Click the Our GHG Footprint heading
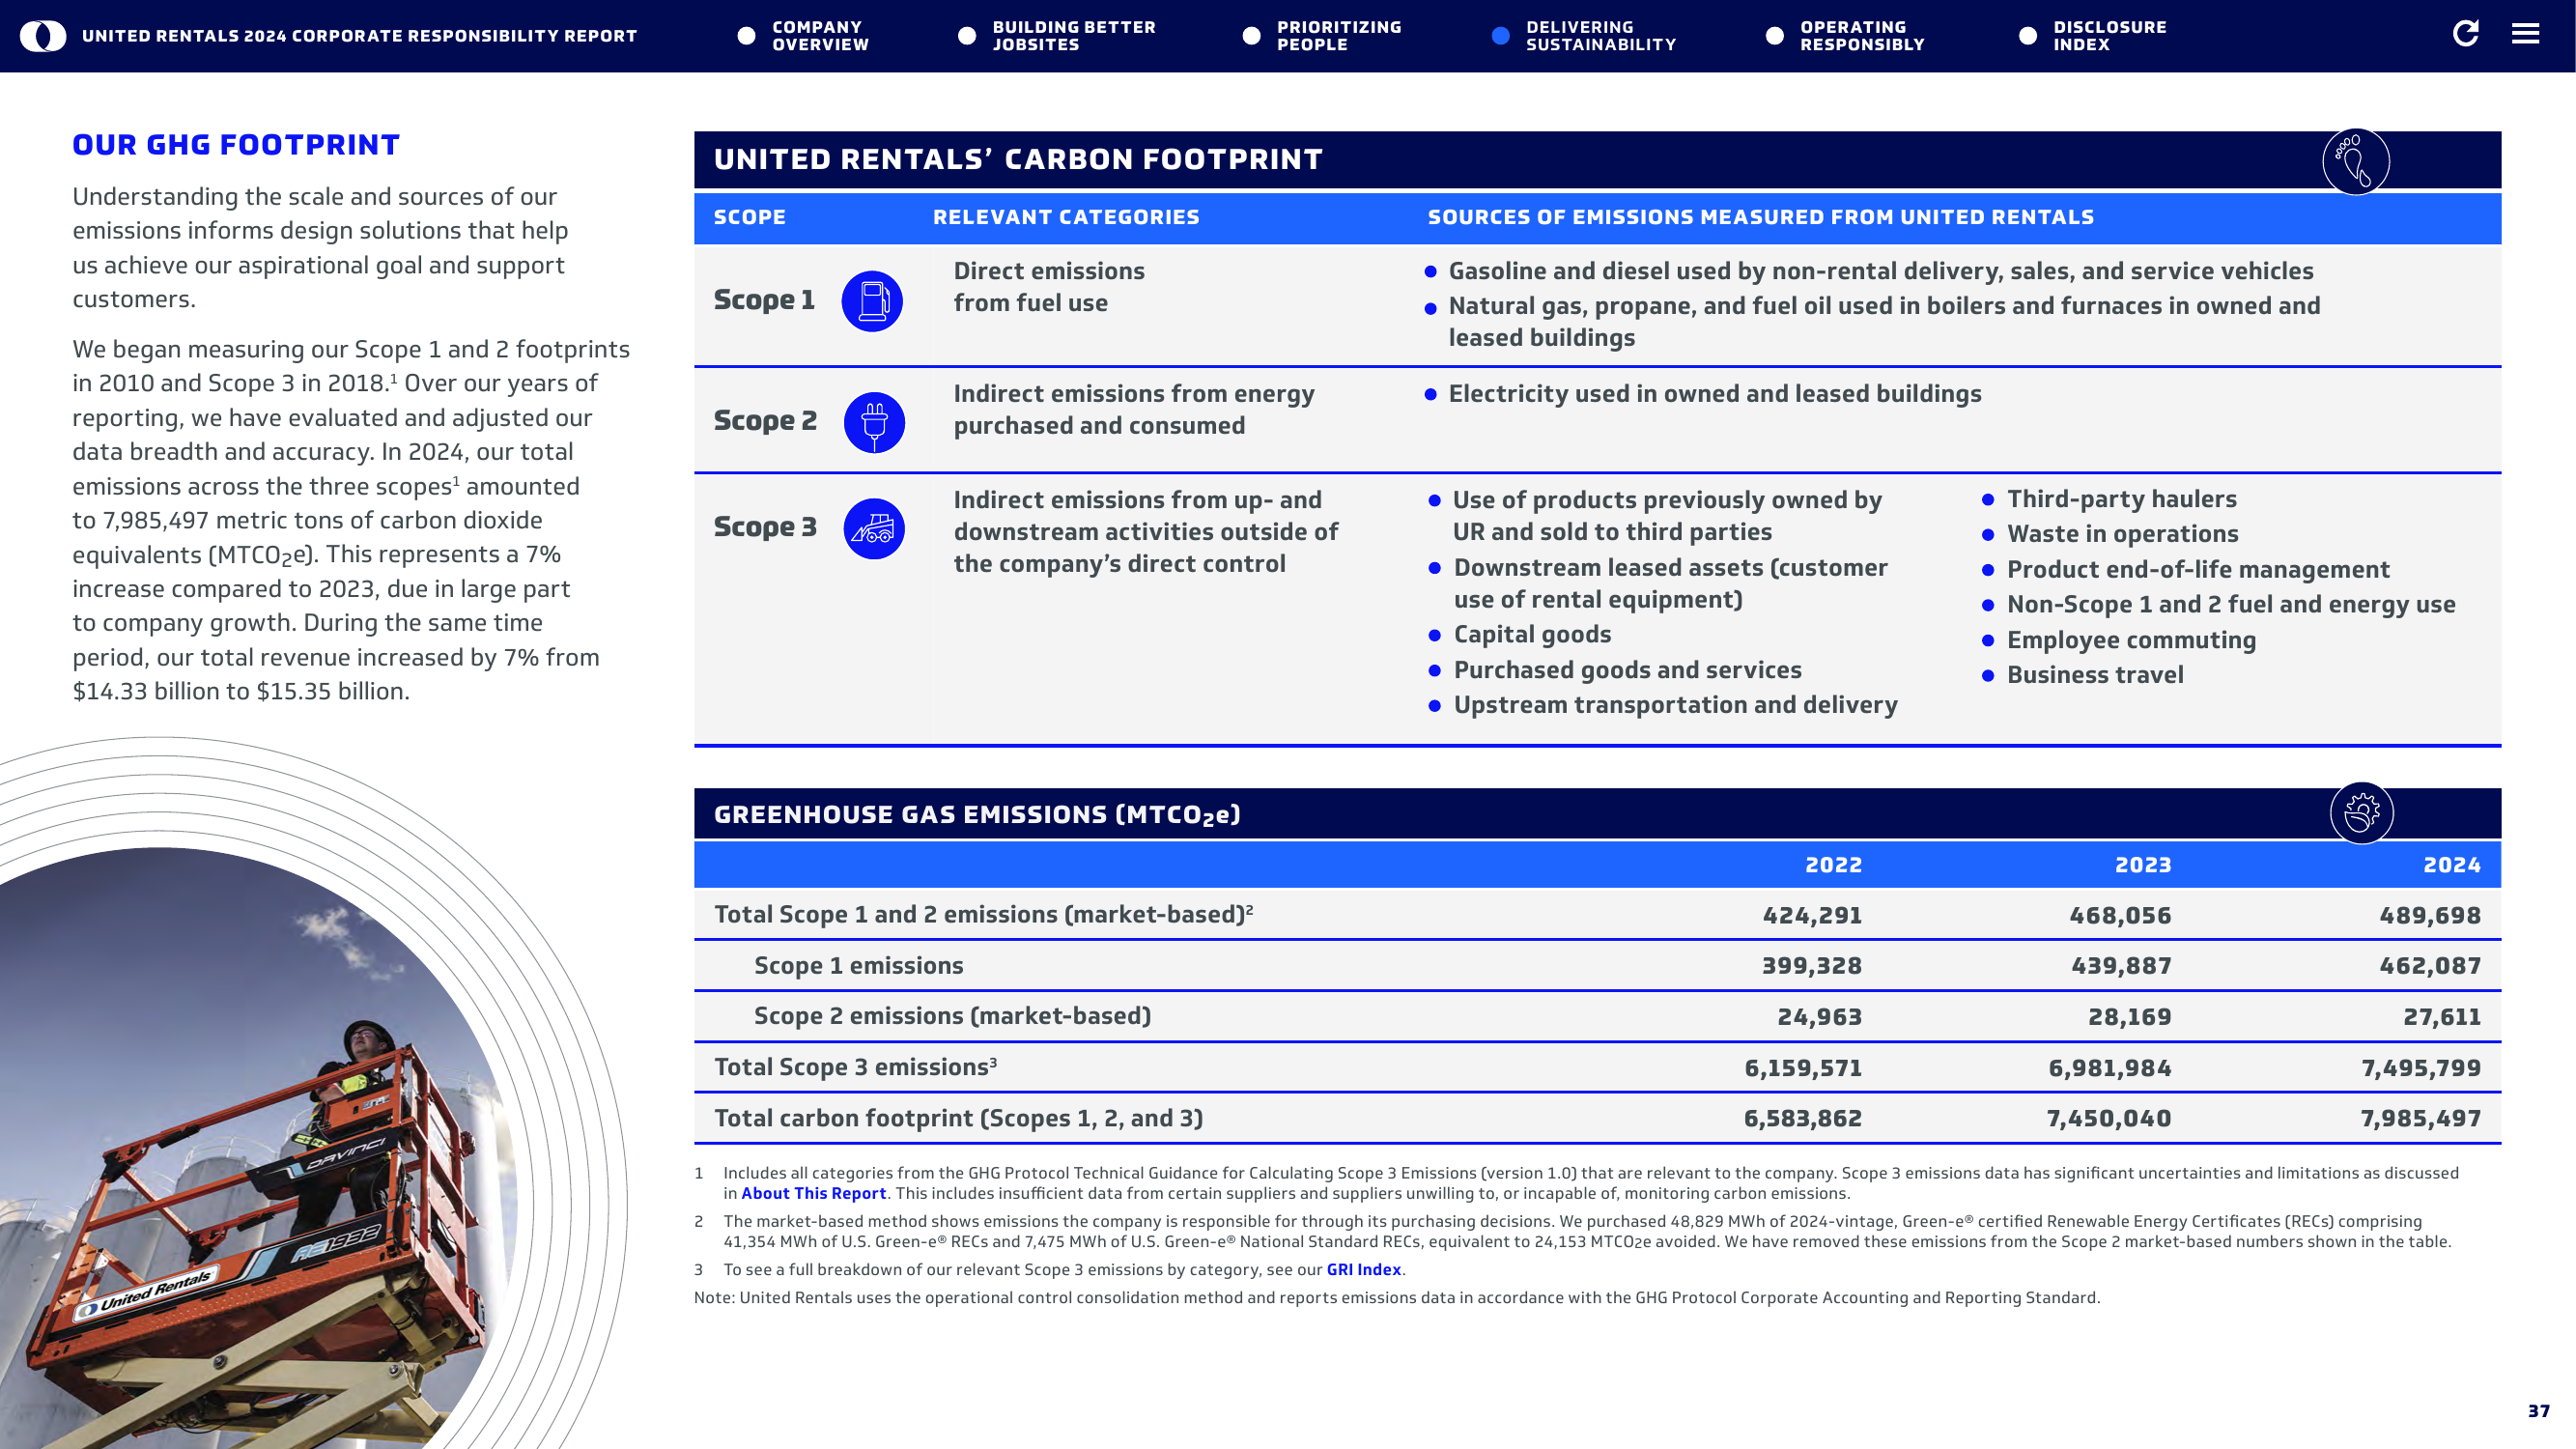 [x=236, y=145]
